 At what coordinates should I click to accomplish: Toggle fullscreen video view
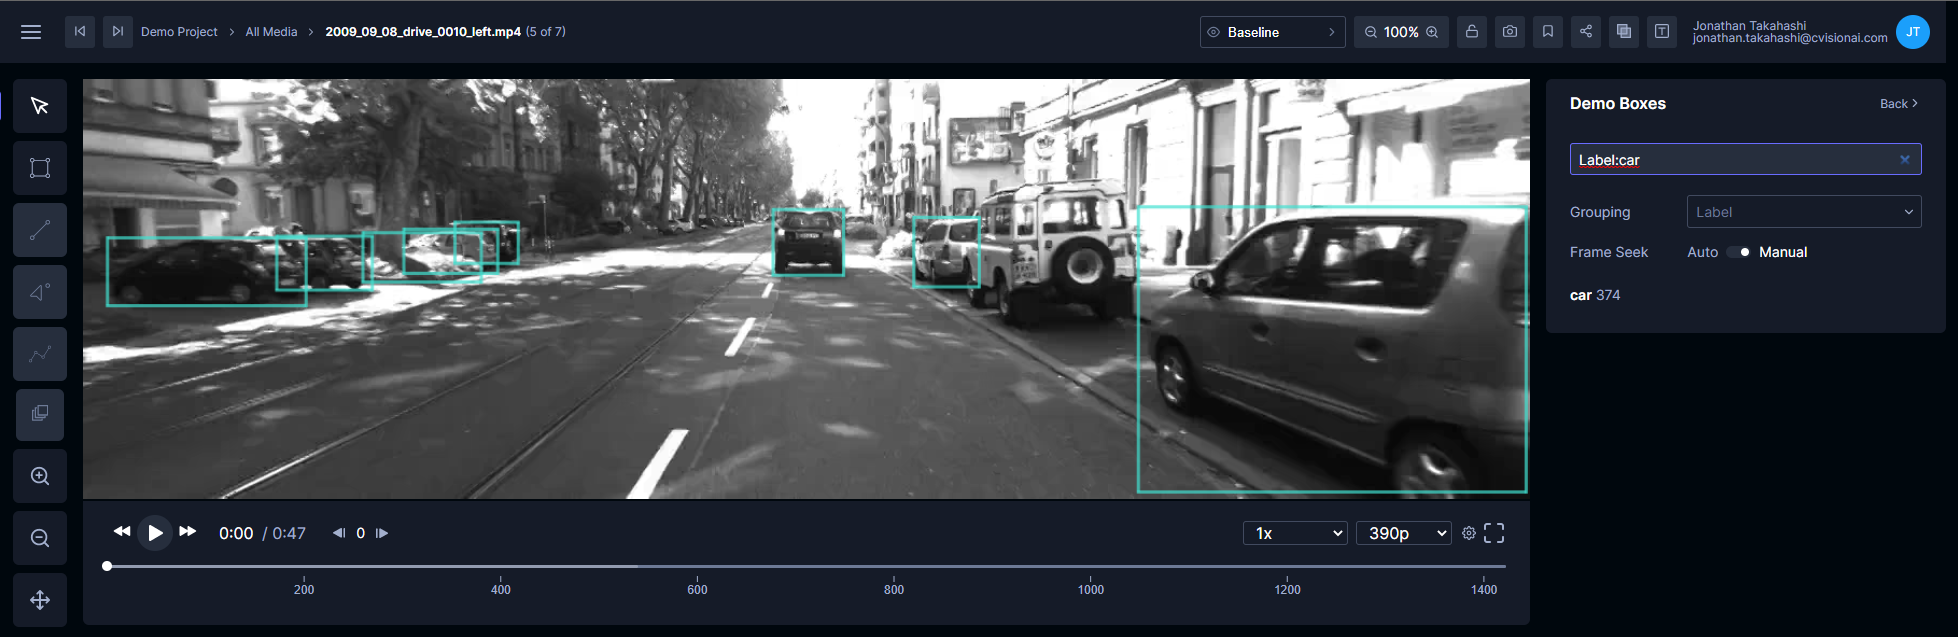click(1494, 533)
